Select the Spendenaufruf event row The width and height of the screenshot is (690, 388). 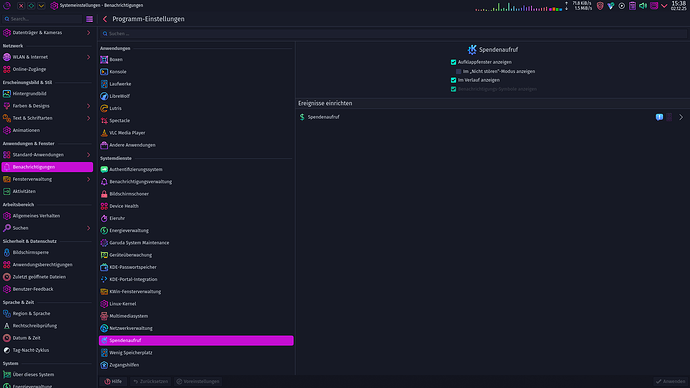(x=493, y=117)
